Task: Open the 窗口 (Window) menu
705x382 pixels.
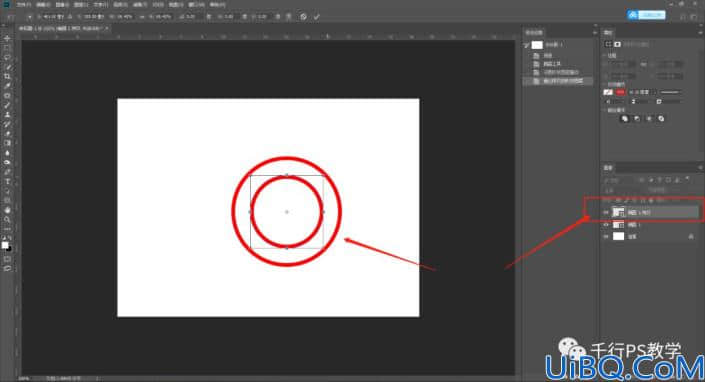Action: point(196,5)
